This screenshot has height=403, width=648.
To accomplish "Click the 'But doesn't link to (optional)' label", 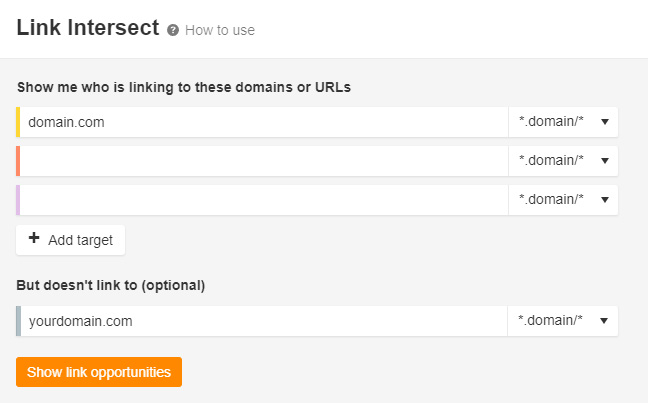I will point(111,285).
